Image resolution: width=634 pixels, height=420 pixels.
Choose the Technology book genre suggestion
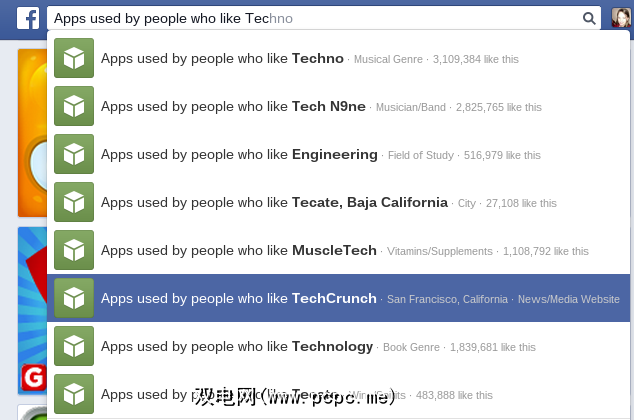tap(320, 346)
